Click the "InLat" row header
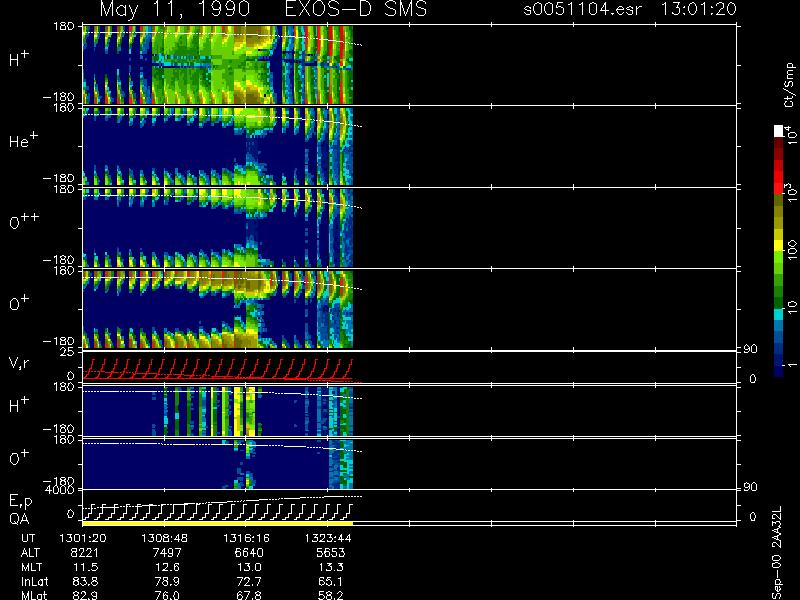The height and width of the screenshot is (600, 800). [35, 581]
